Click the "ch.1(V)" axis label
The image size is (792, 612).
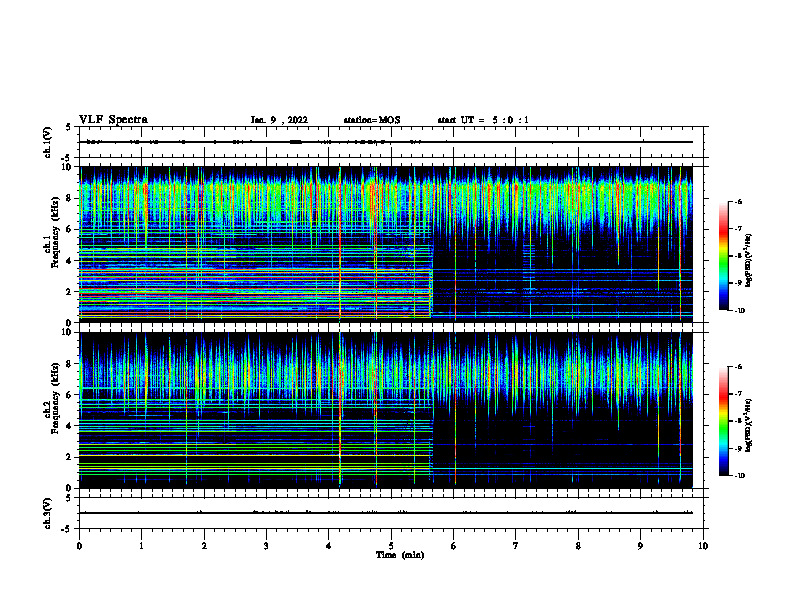(47, 142)
